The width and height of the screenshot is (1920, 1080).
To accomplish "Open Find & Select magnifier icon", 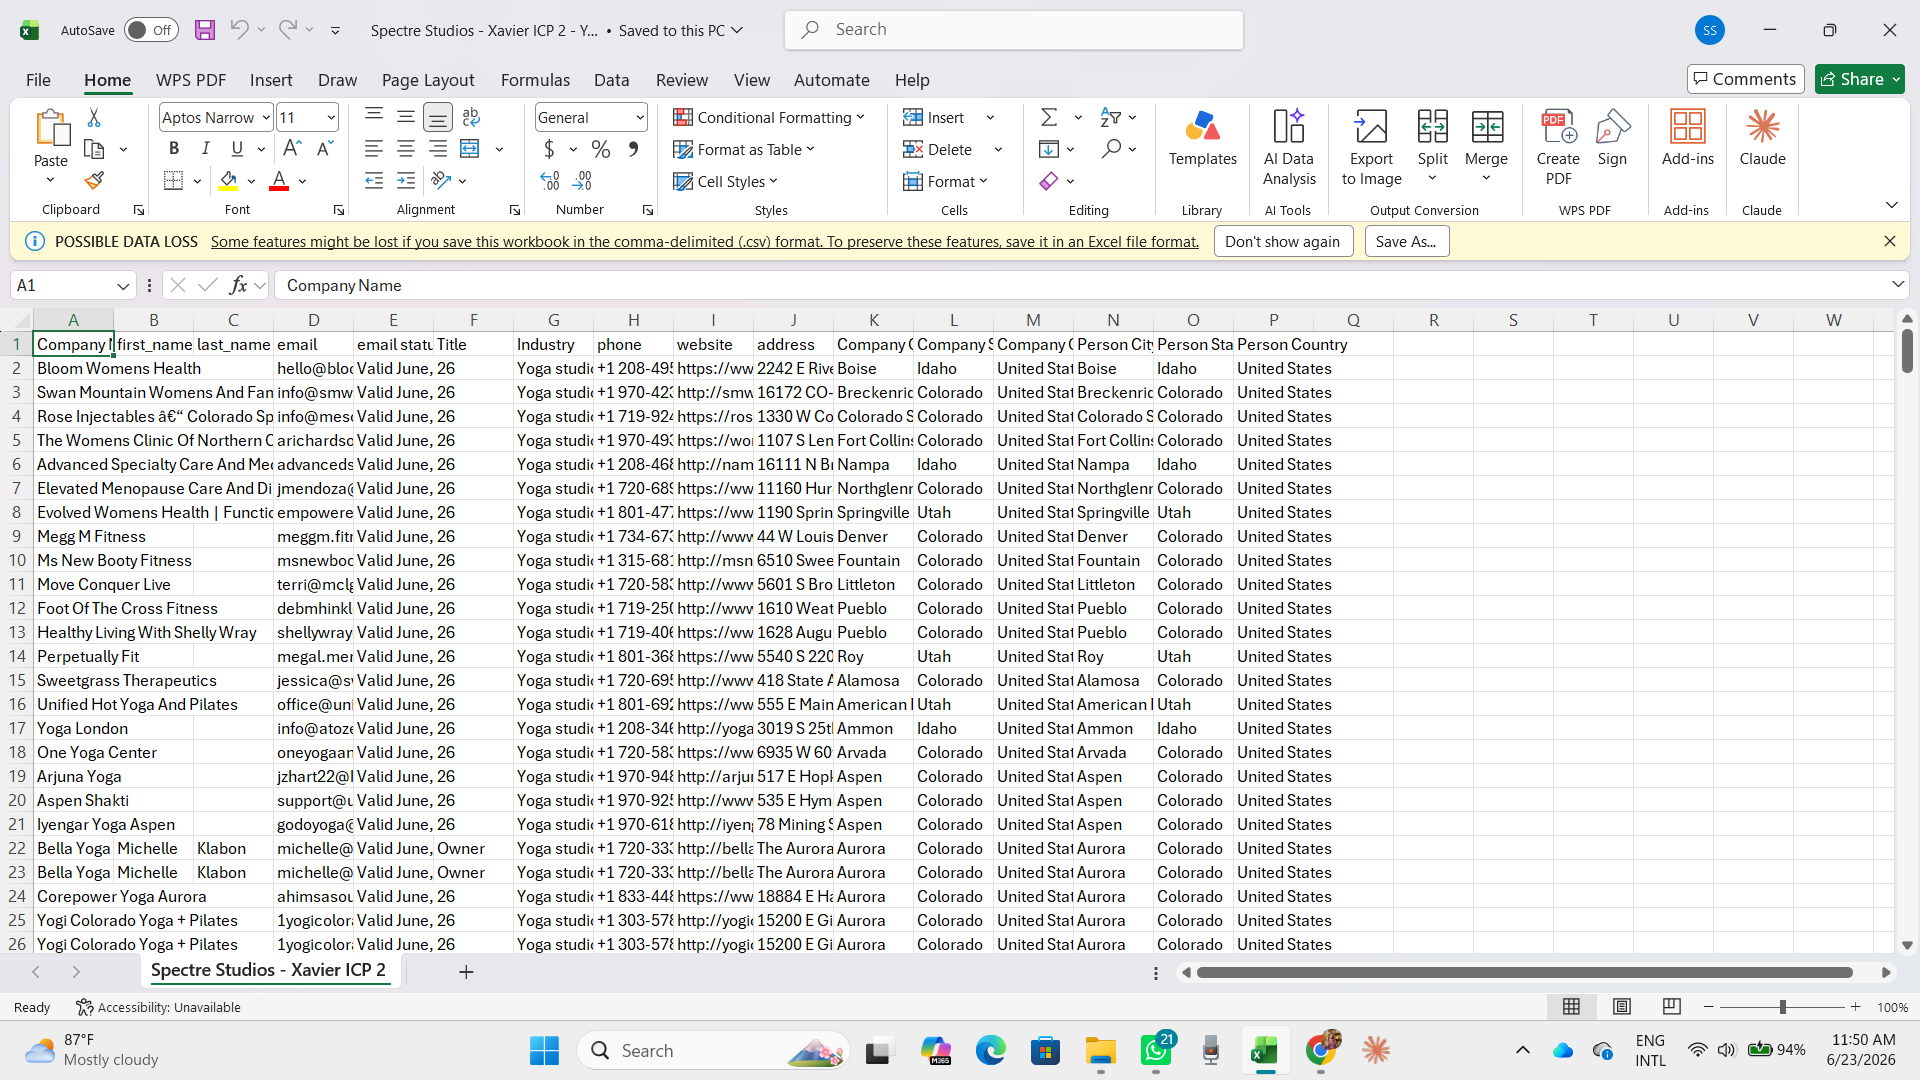I will click(x=1111, y=149).
